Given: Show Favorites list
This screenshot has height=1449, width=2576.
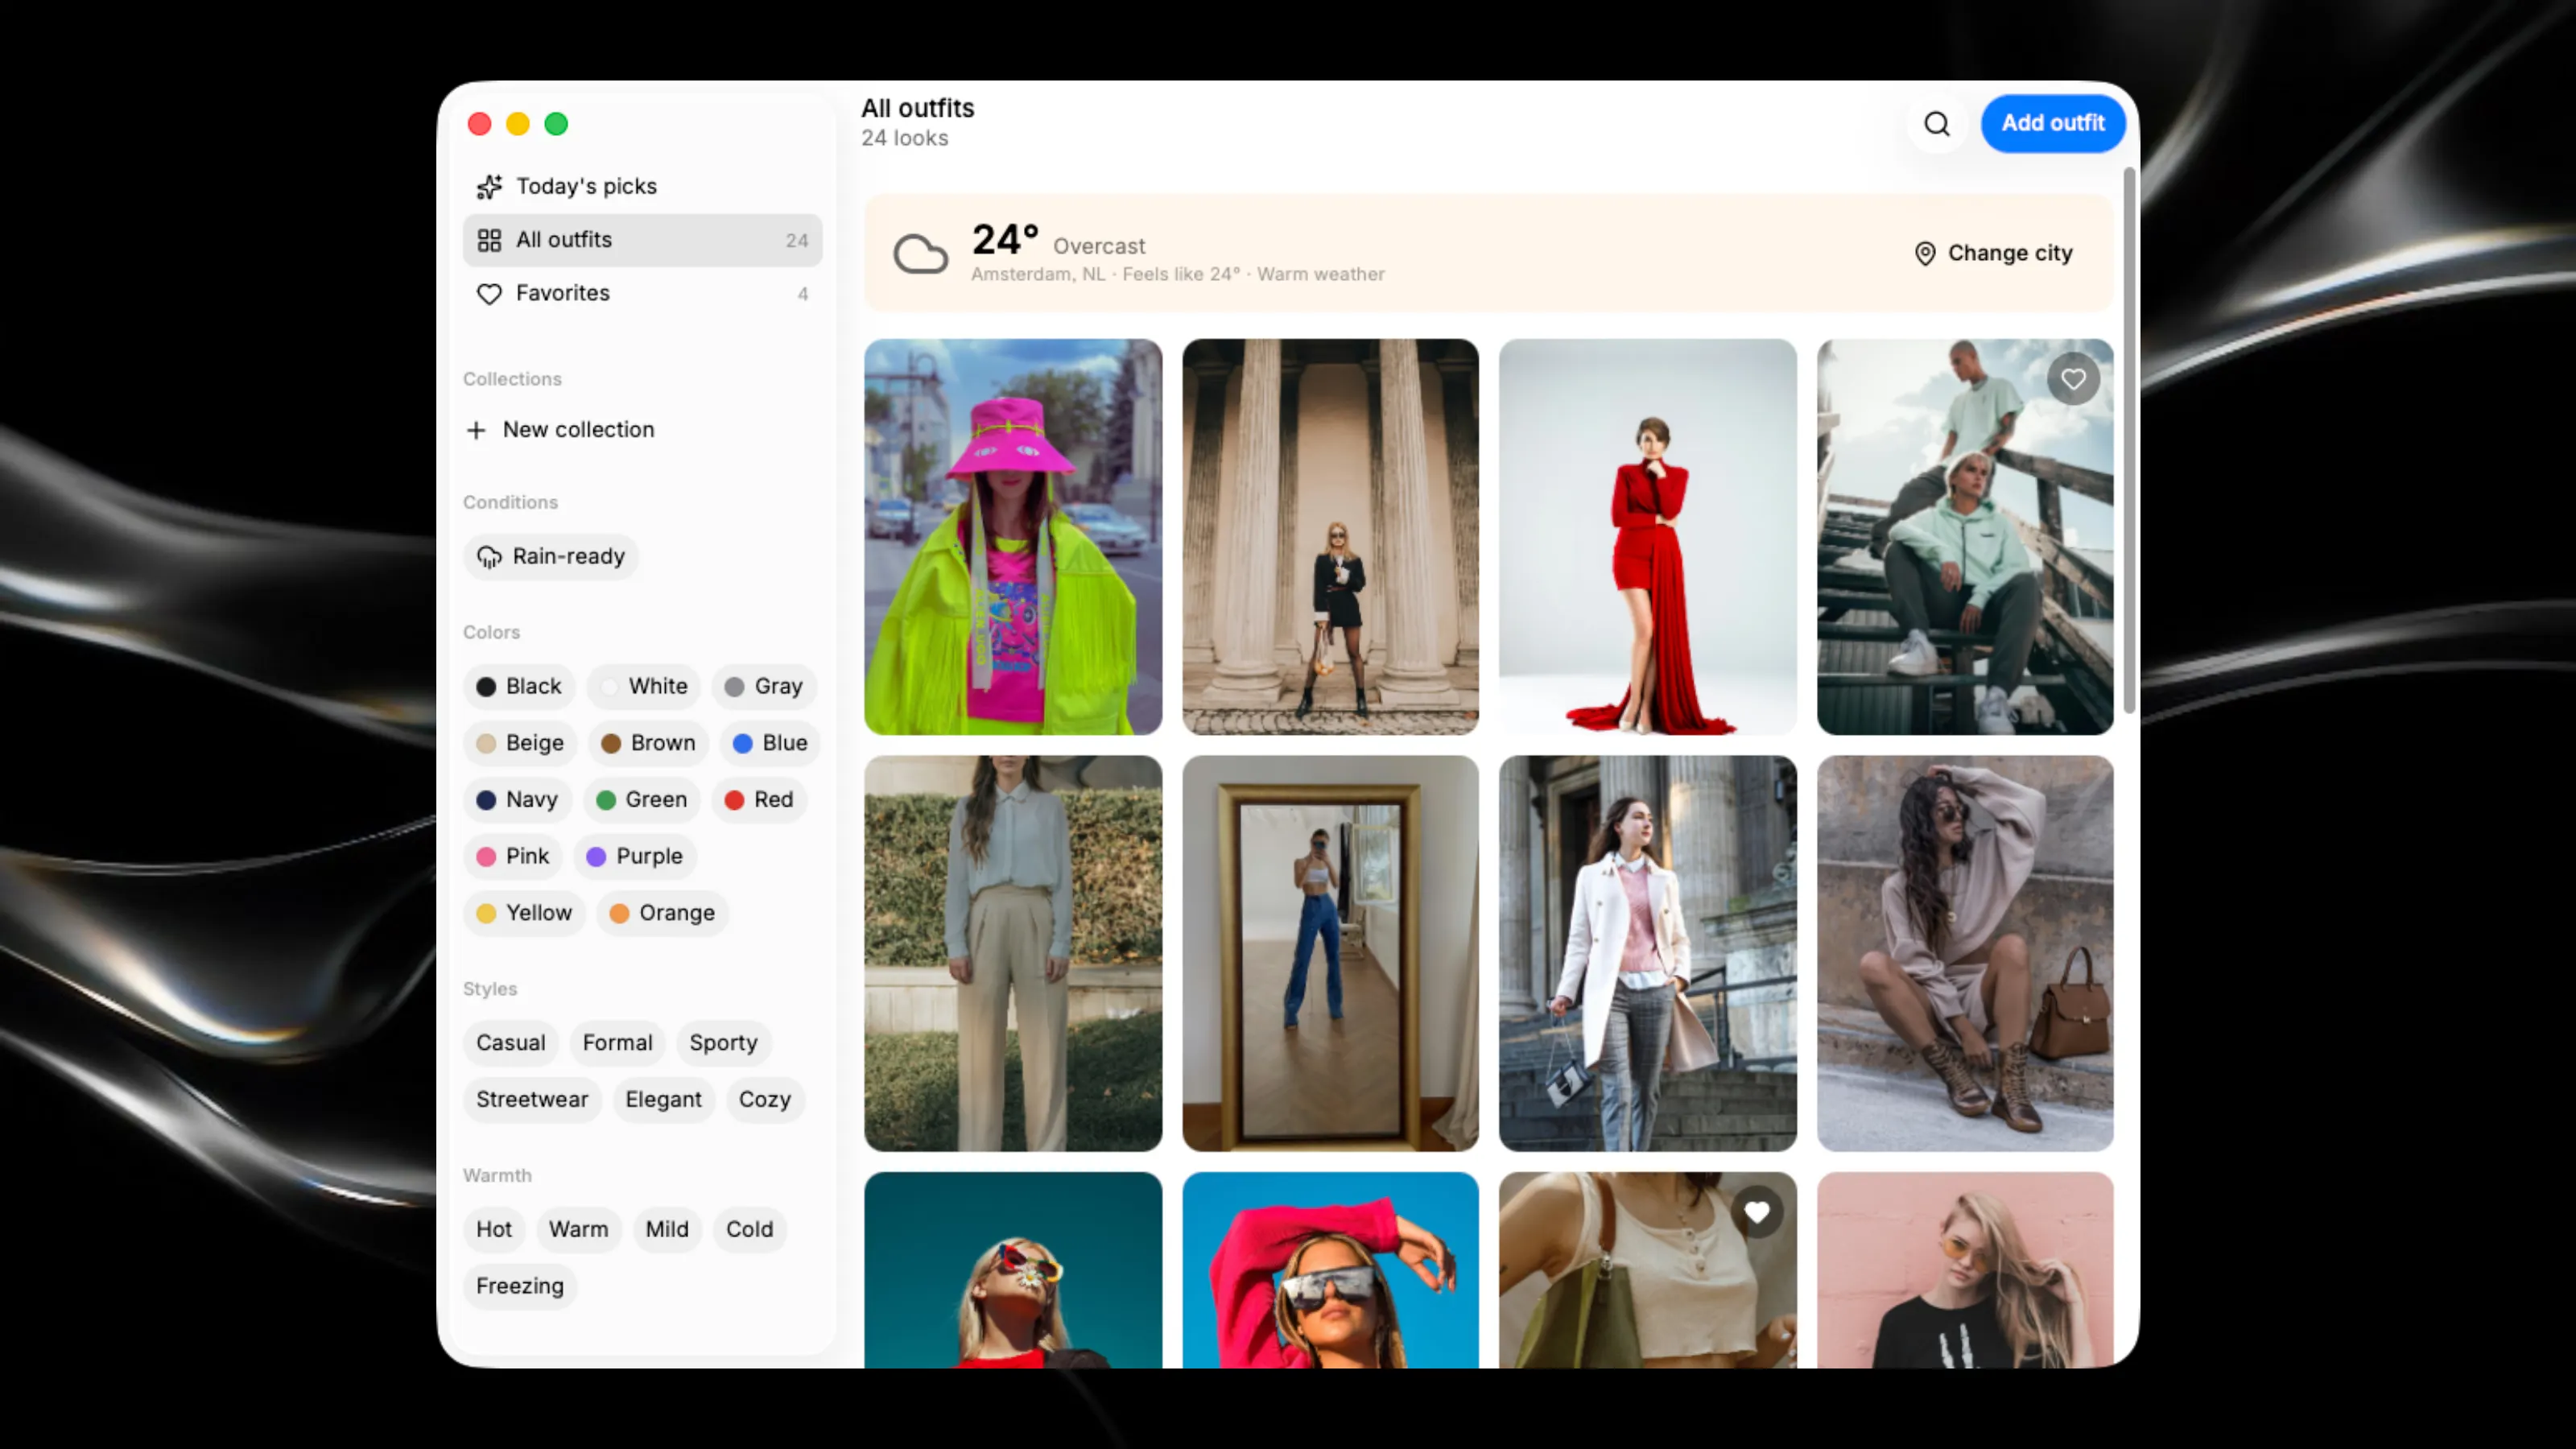Looking at the screenshot, I should pyautogui.click(x=642, y=293).
